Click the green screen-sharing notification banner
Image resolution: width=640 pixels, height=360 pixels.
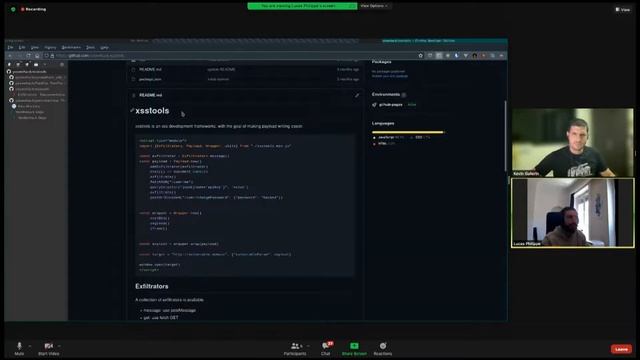[302, 6]
